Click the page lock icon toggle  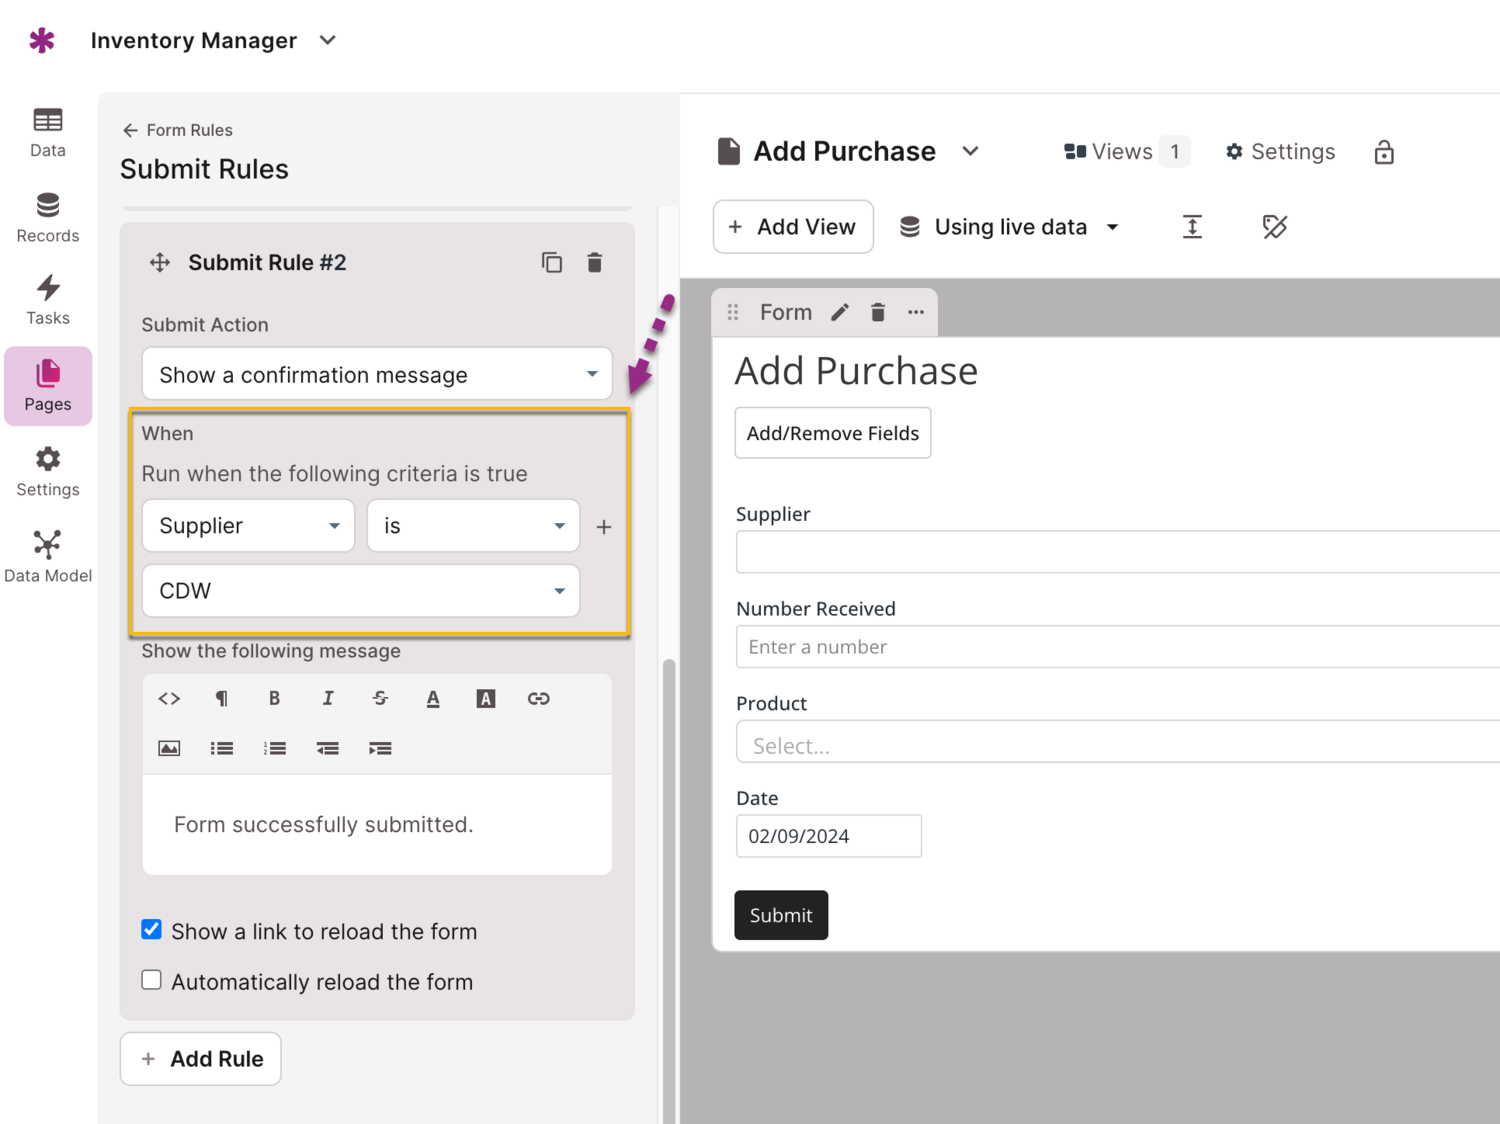(1384, 152)
